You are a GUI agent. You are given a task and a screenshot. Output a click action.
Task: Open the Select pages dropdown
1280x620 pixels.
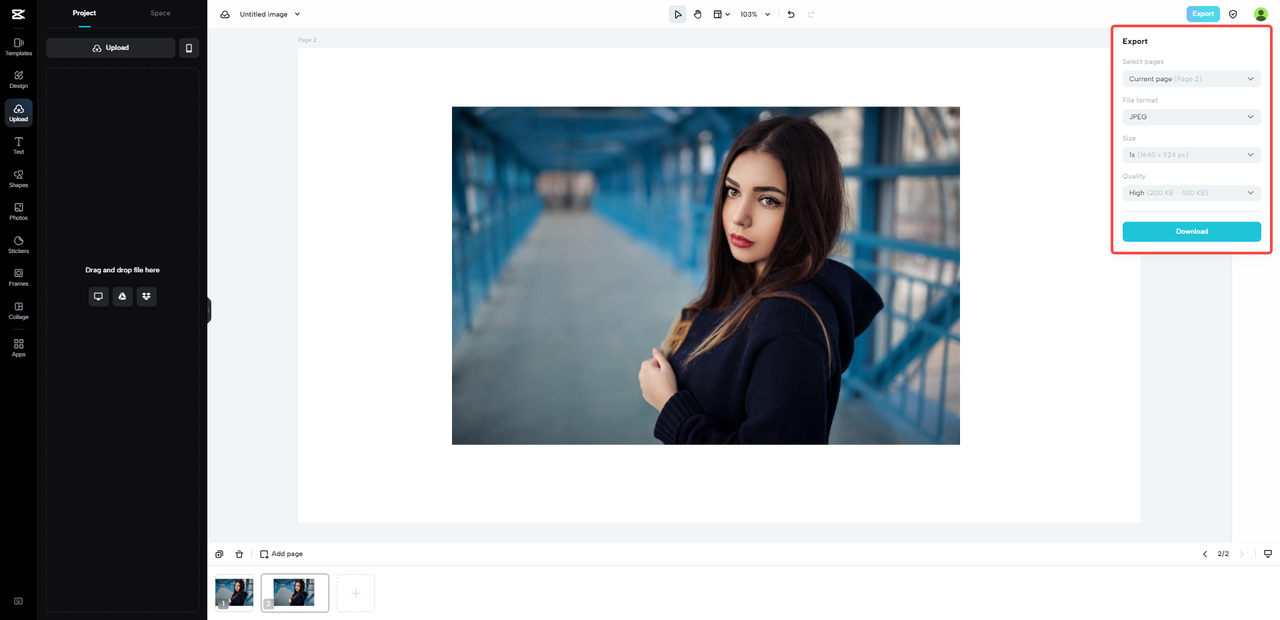[1191, 79]
